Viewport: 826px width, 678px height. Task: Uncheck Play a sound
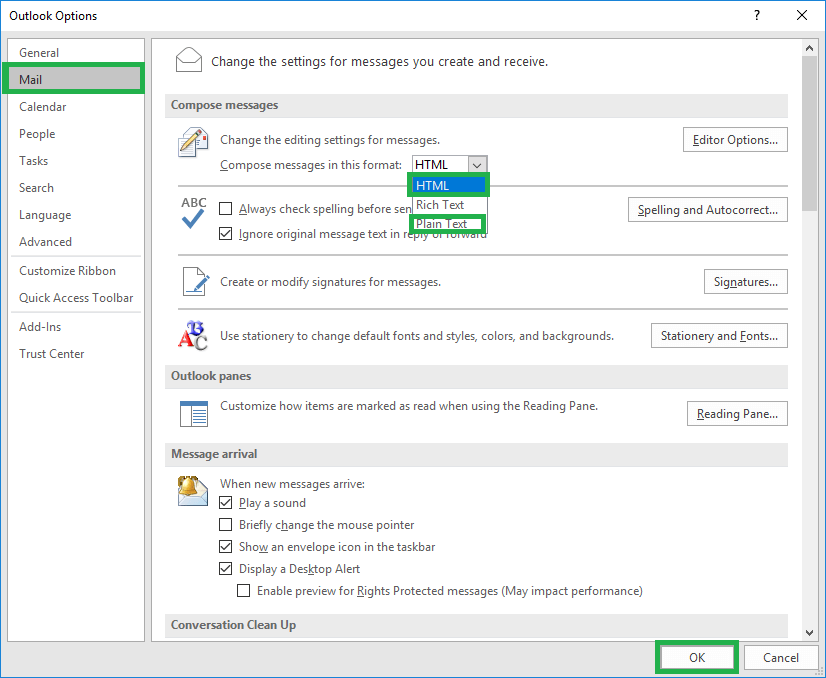pyautogui.click(x=225, y=503)
